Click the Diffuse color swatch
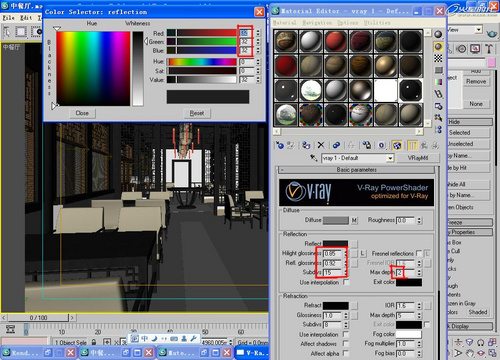Screen dimensions: 500x360 tap(336, 220)
